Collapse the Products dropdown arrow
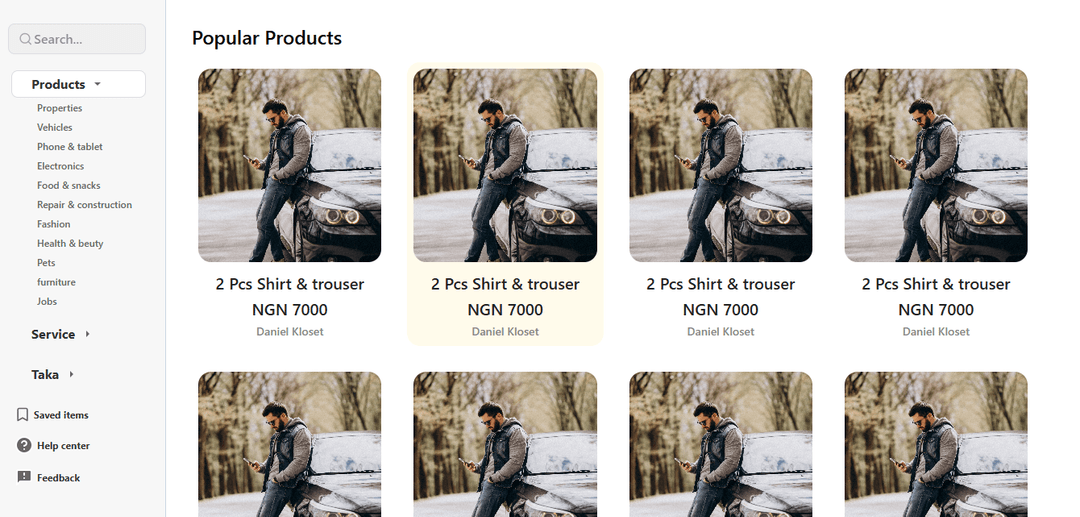This screenshot has width=1080, height=517. [97, 84]
